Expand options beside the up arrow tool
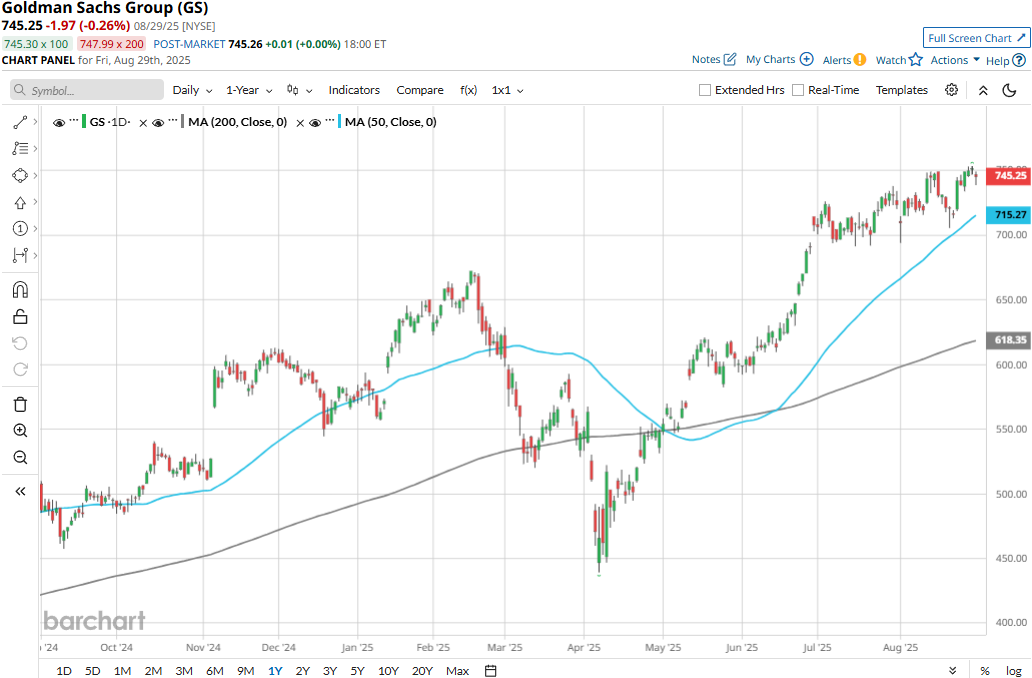 pos(35,202)
